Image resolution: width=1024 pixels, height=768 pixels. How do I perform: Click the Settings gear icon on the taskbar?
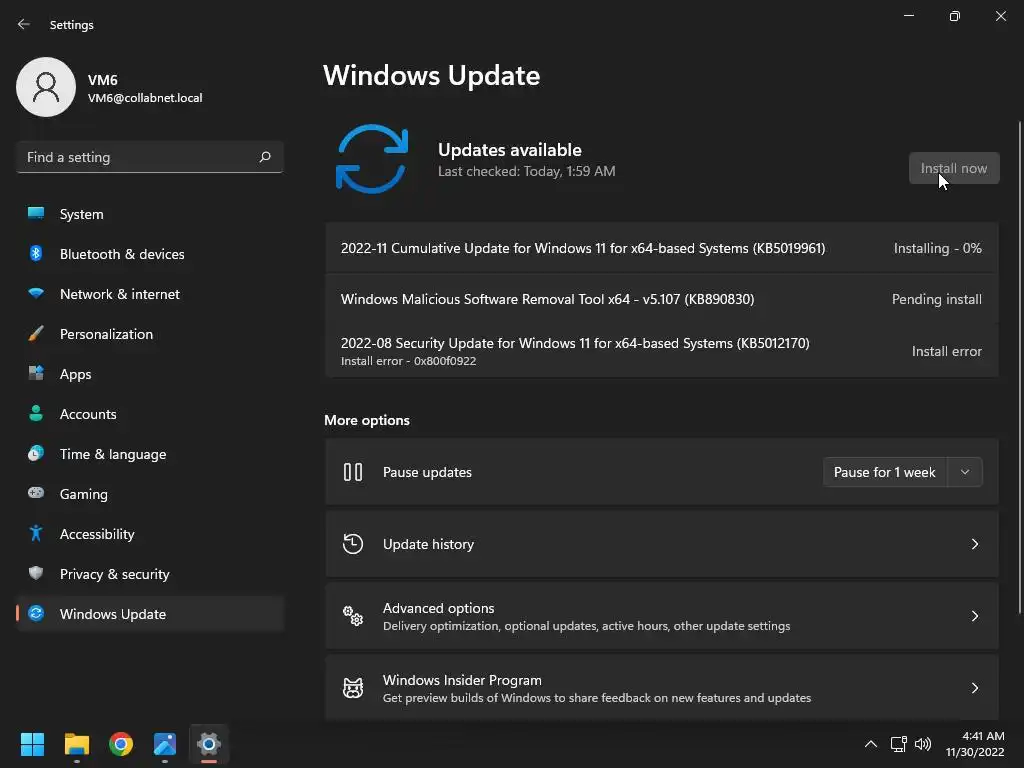209,744
